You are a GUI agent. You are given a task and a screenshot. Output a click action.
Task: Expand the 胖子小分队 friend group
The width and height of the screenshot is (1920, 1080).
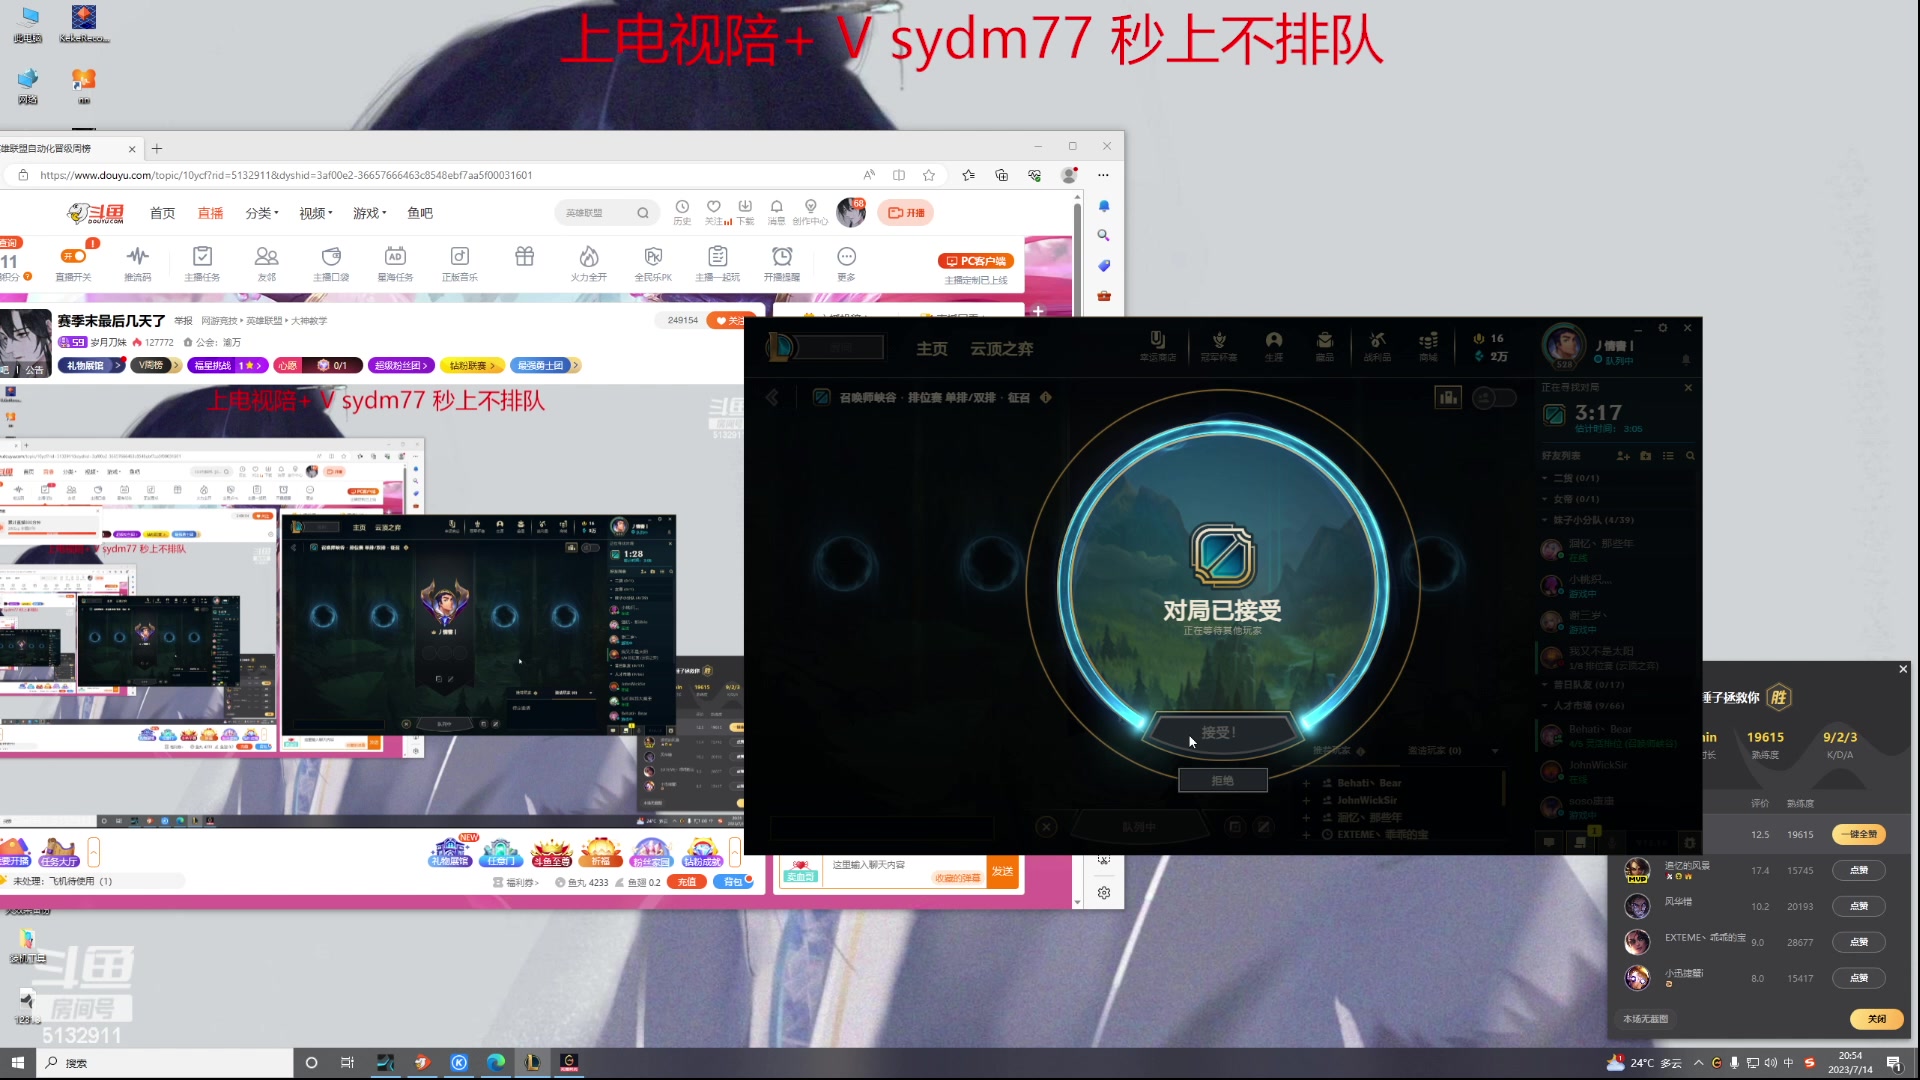pyautogui.click(x=1590, y=519)
